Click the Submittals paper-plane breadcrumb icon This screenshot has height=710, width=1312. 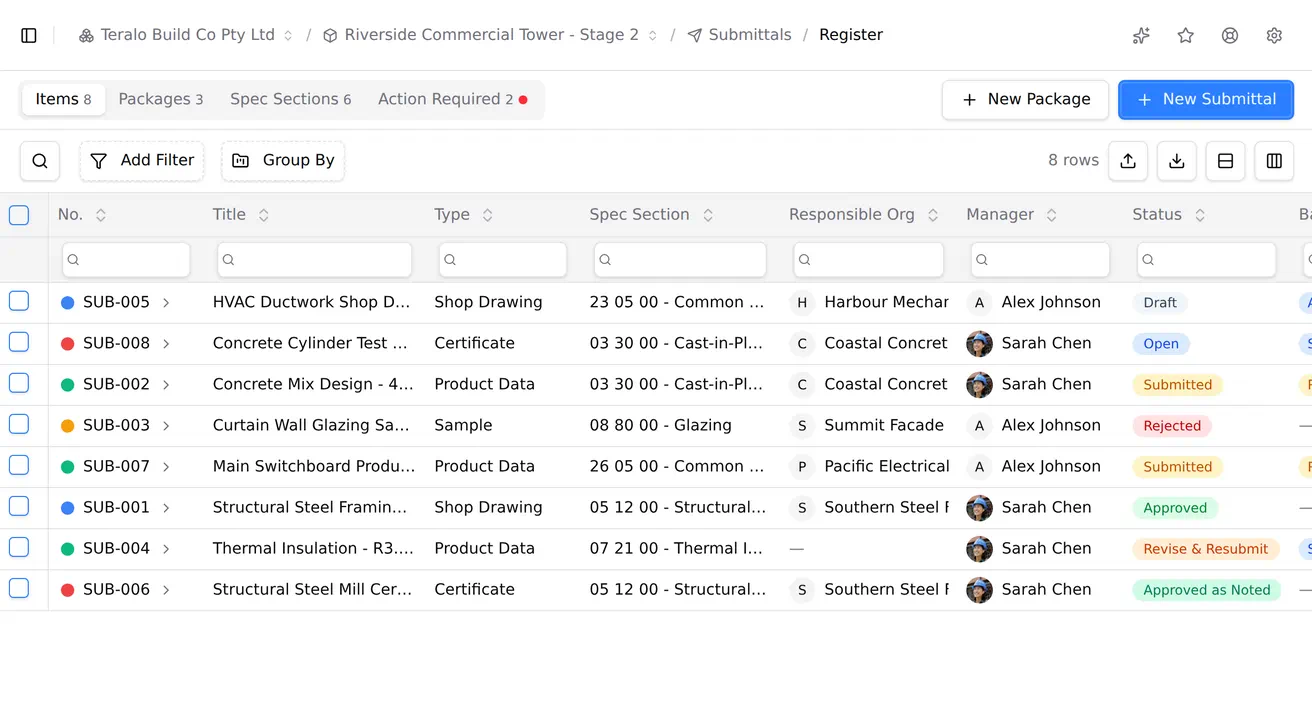tap(695, 35)
